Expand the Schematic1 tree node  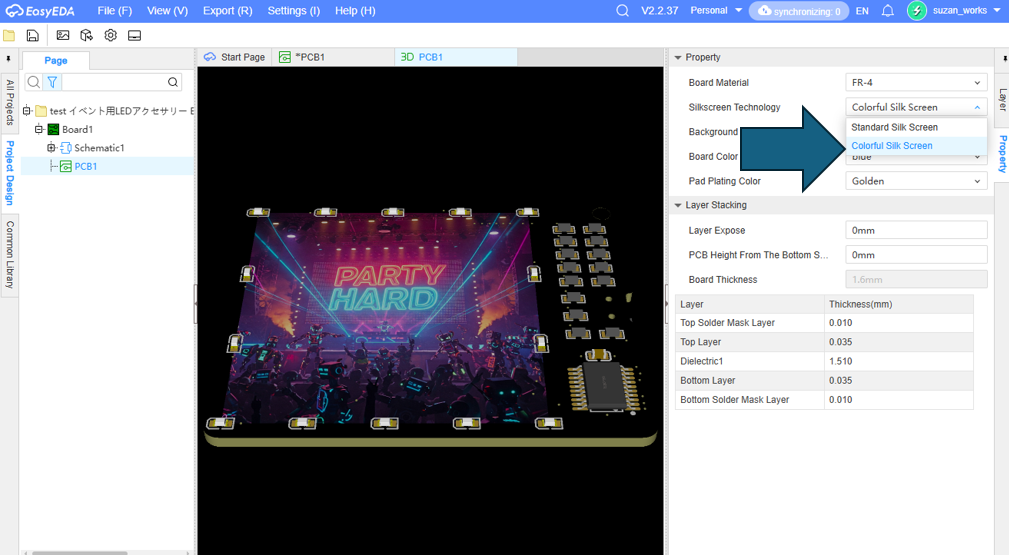coord(51,148)
